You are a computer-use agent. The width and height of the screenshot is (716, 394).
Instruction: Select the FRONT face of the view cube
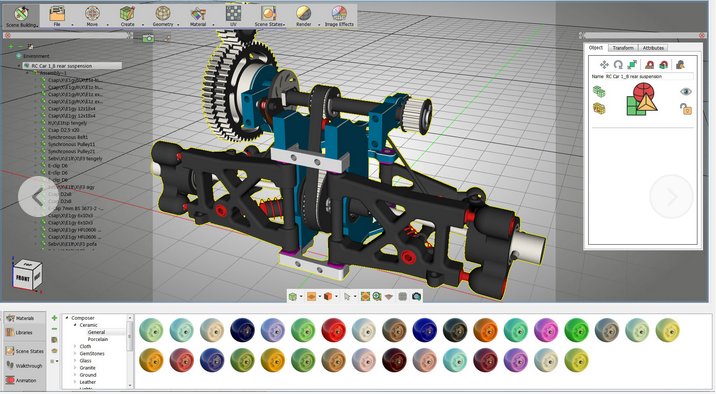point(23,278)
